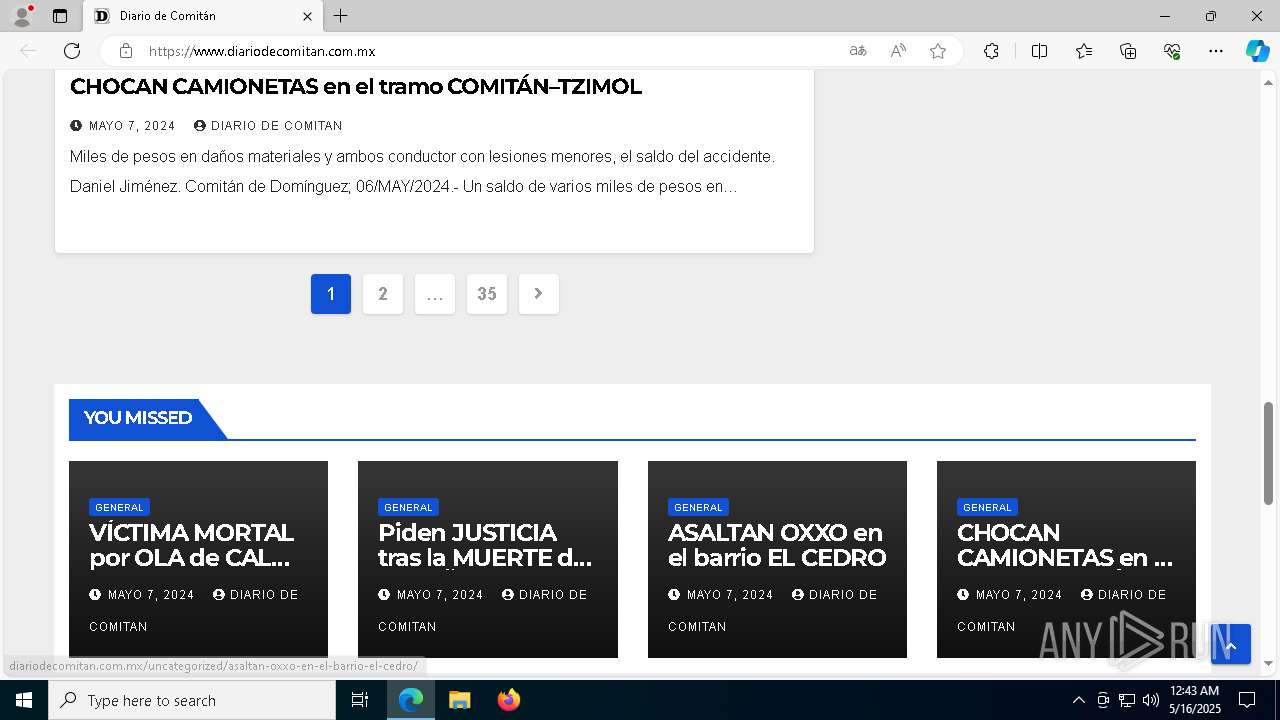Go to pagination page 2
This screenshot has height=720, width=1280.
pos(383,294)
